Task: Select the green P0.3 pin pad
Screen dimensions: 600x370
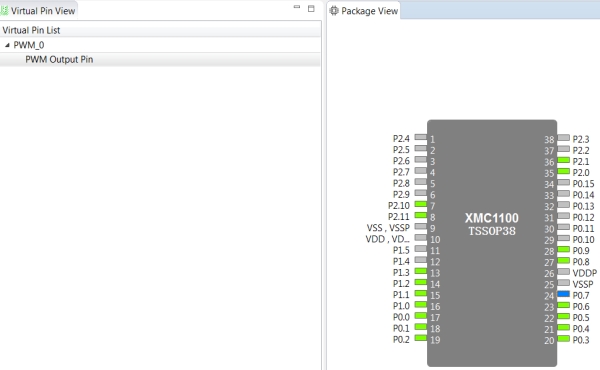Action: pyautogui.click(x=563, y=339)
